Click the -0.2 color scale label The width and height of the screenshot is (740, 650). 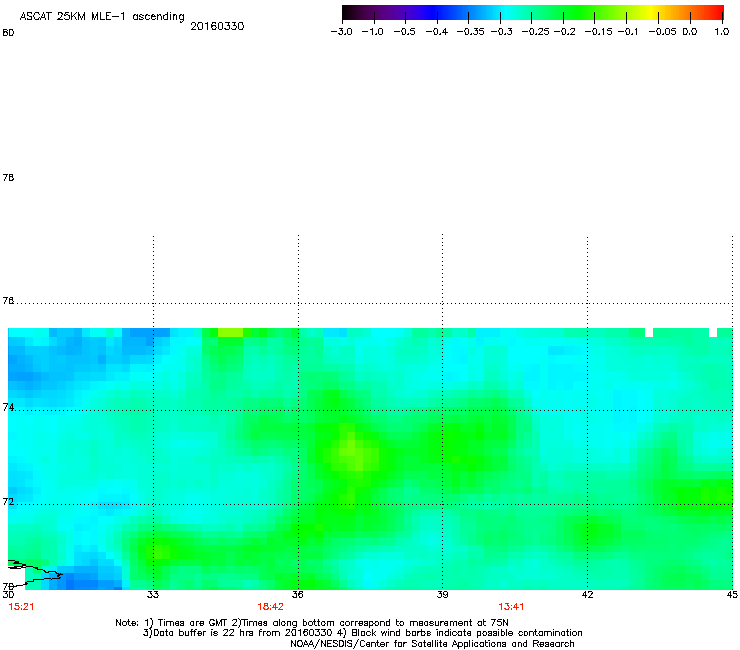564,32
